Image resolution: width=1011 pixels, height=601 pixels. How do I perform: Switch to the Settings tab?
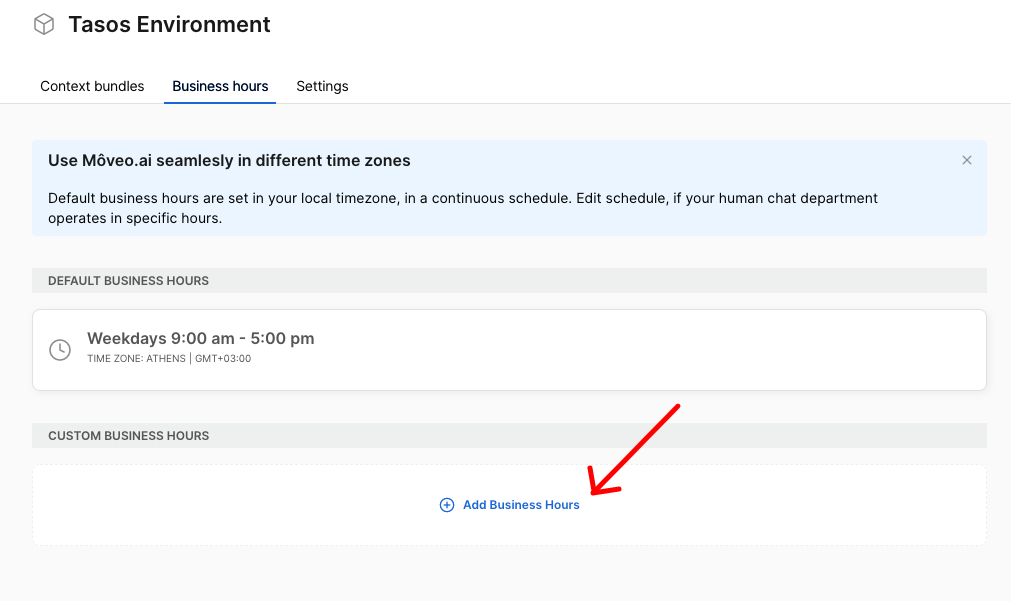(322, 86)
